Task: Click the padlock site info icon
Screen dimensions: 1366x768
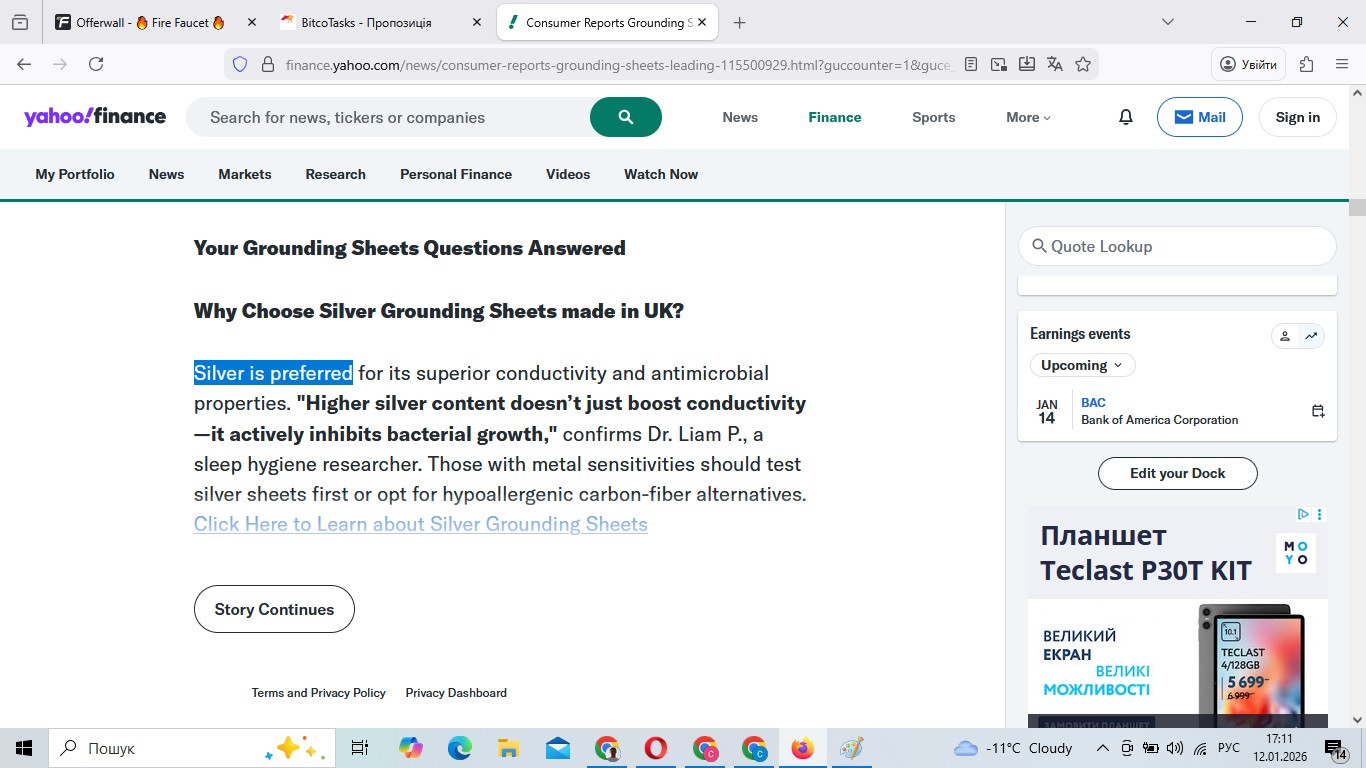Action: (267, 64)
